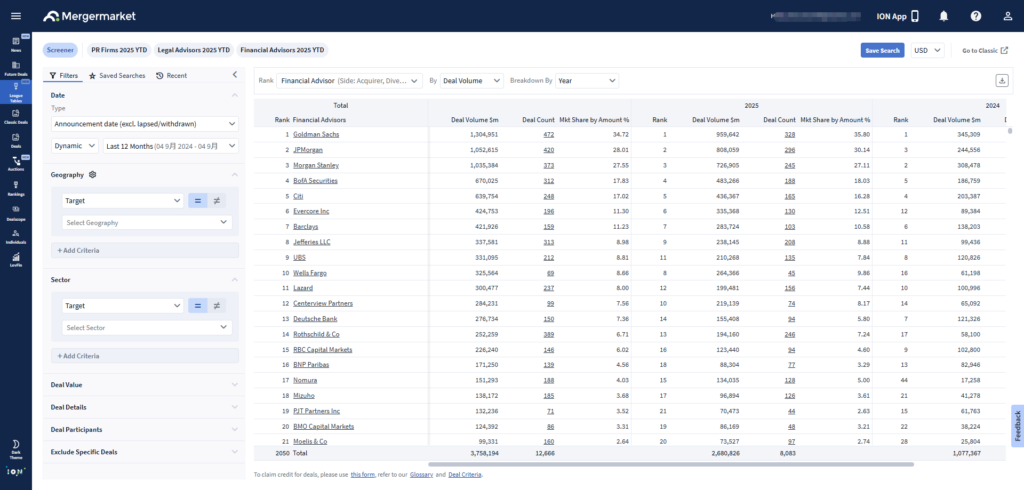Open the Breakdown By Year dropdown

[x=586, y=80]
